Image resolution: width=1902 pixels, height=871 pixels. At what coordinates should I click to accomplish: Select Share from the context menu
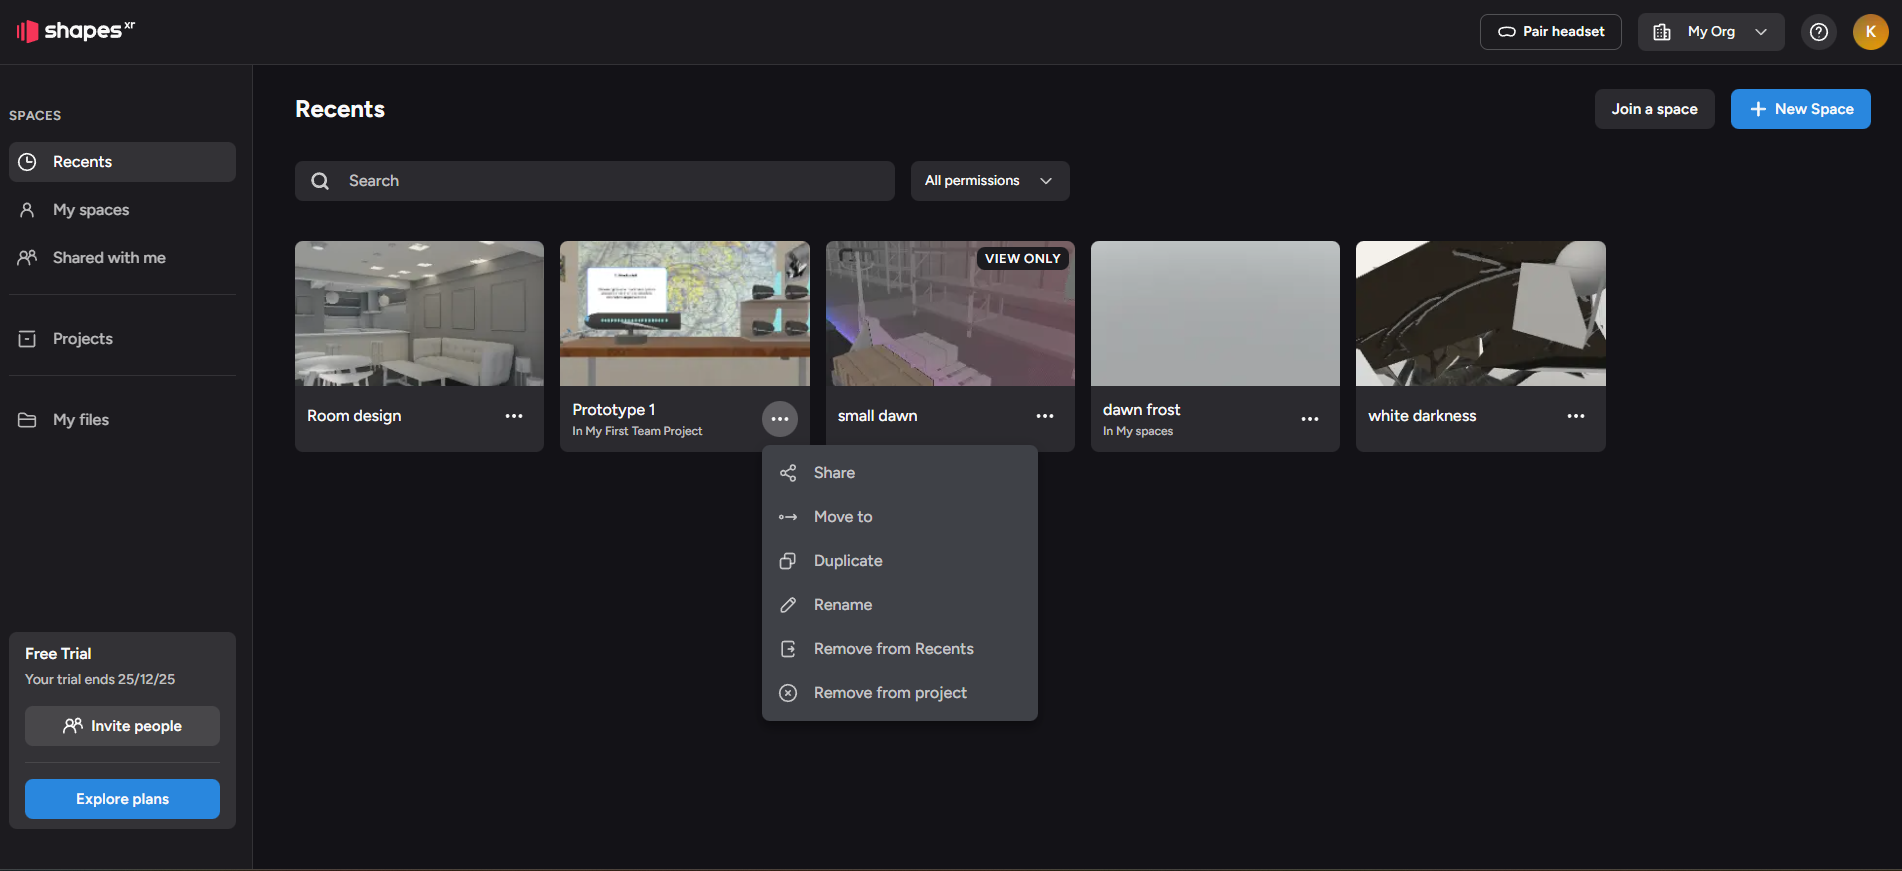point(834,473)
